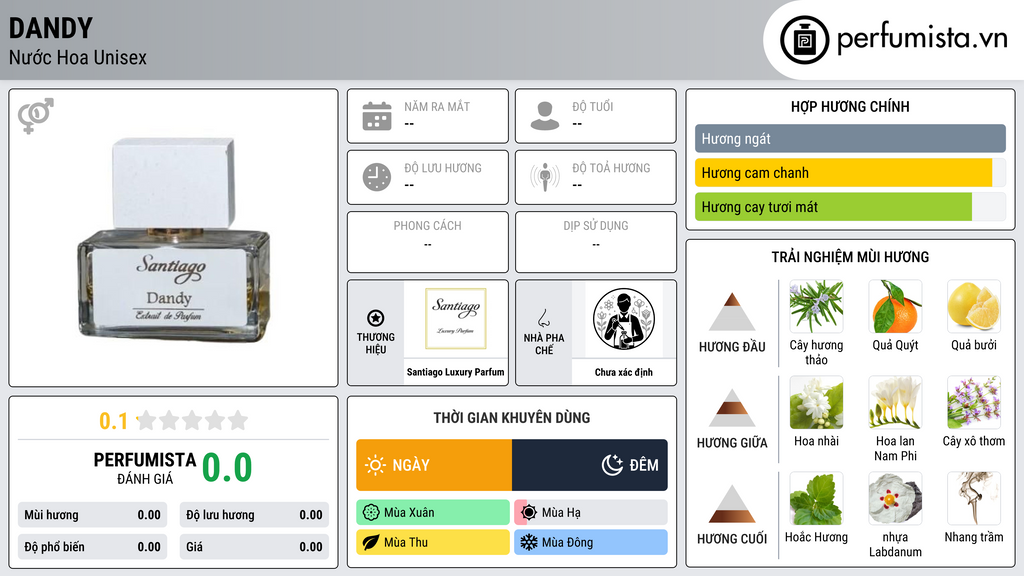
Task: Click the unisex gender symbol icon
Action: [36, 116]
